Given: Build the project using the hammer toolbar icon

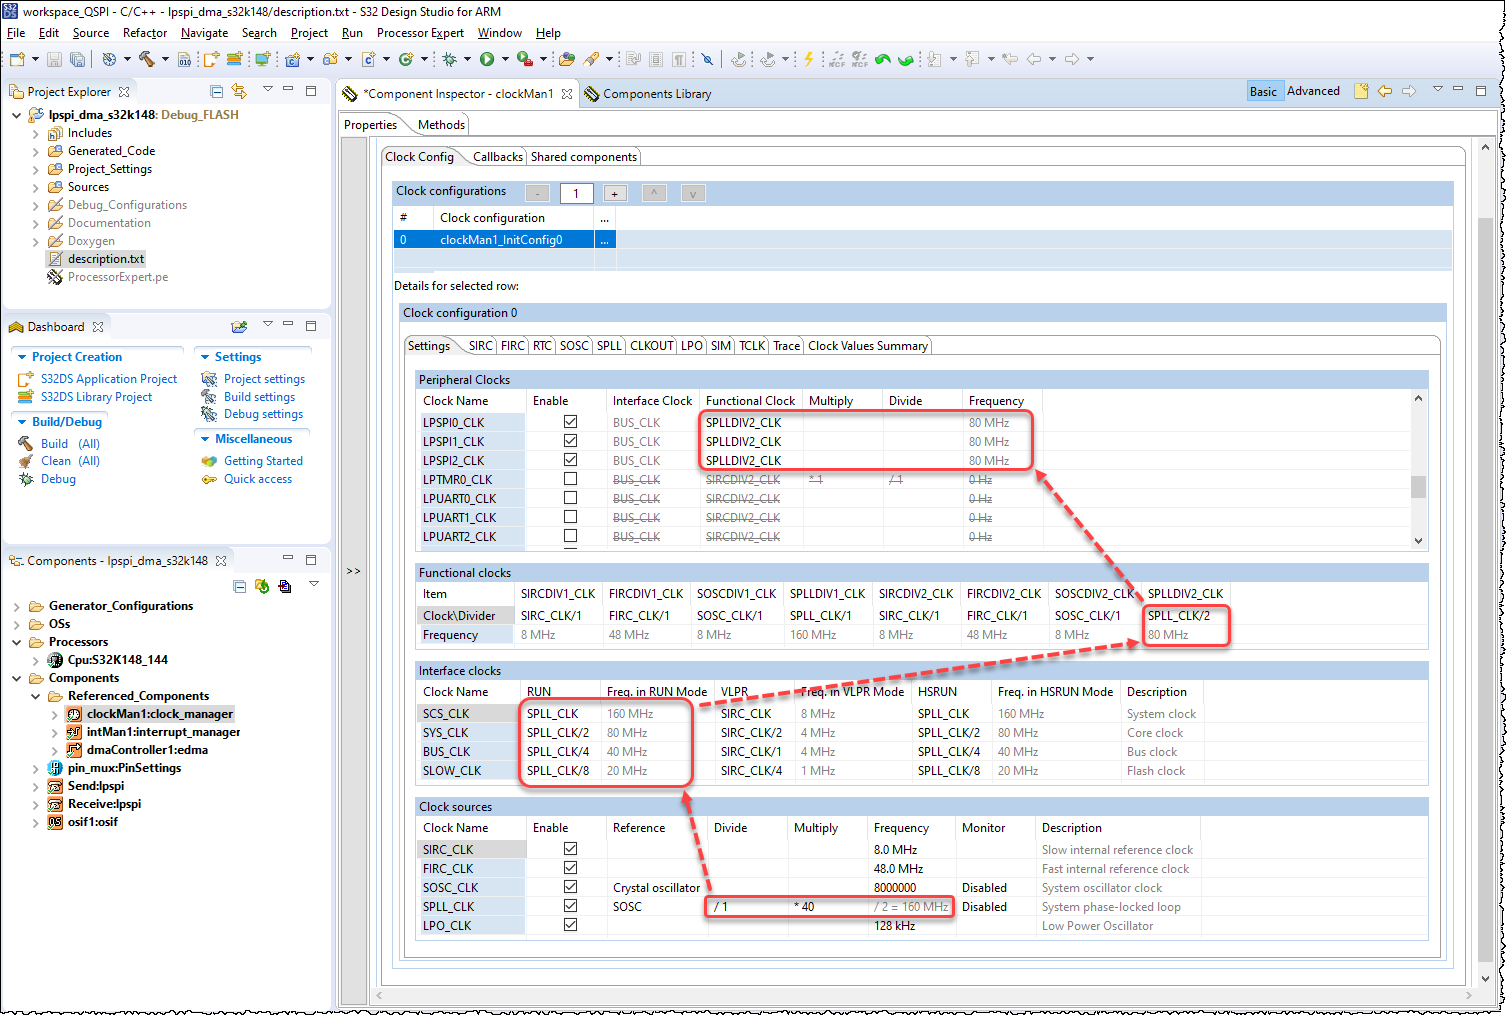Looking at the screenshot, I should click(x=146, y=59).
